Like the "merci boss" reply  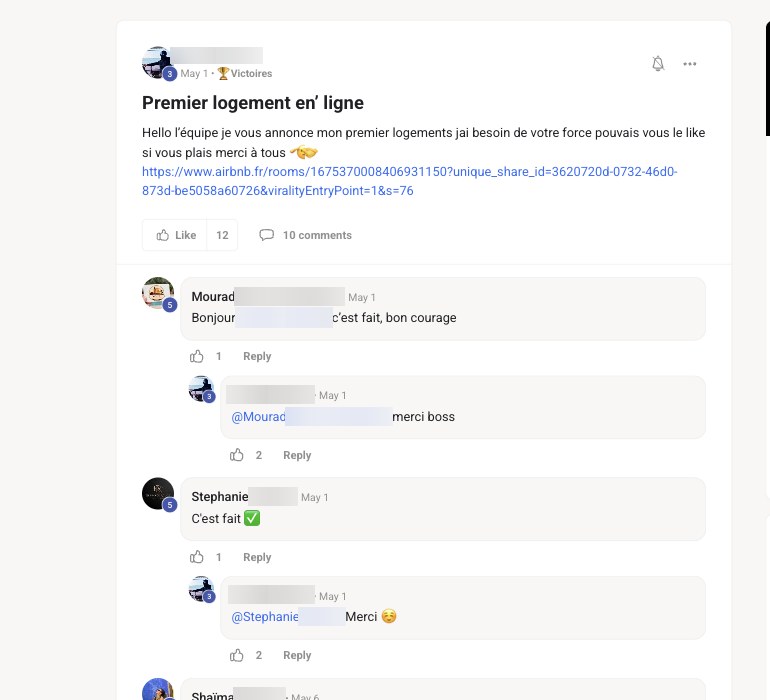point(237,455)
